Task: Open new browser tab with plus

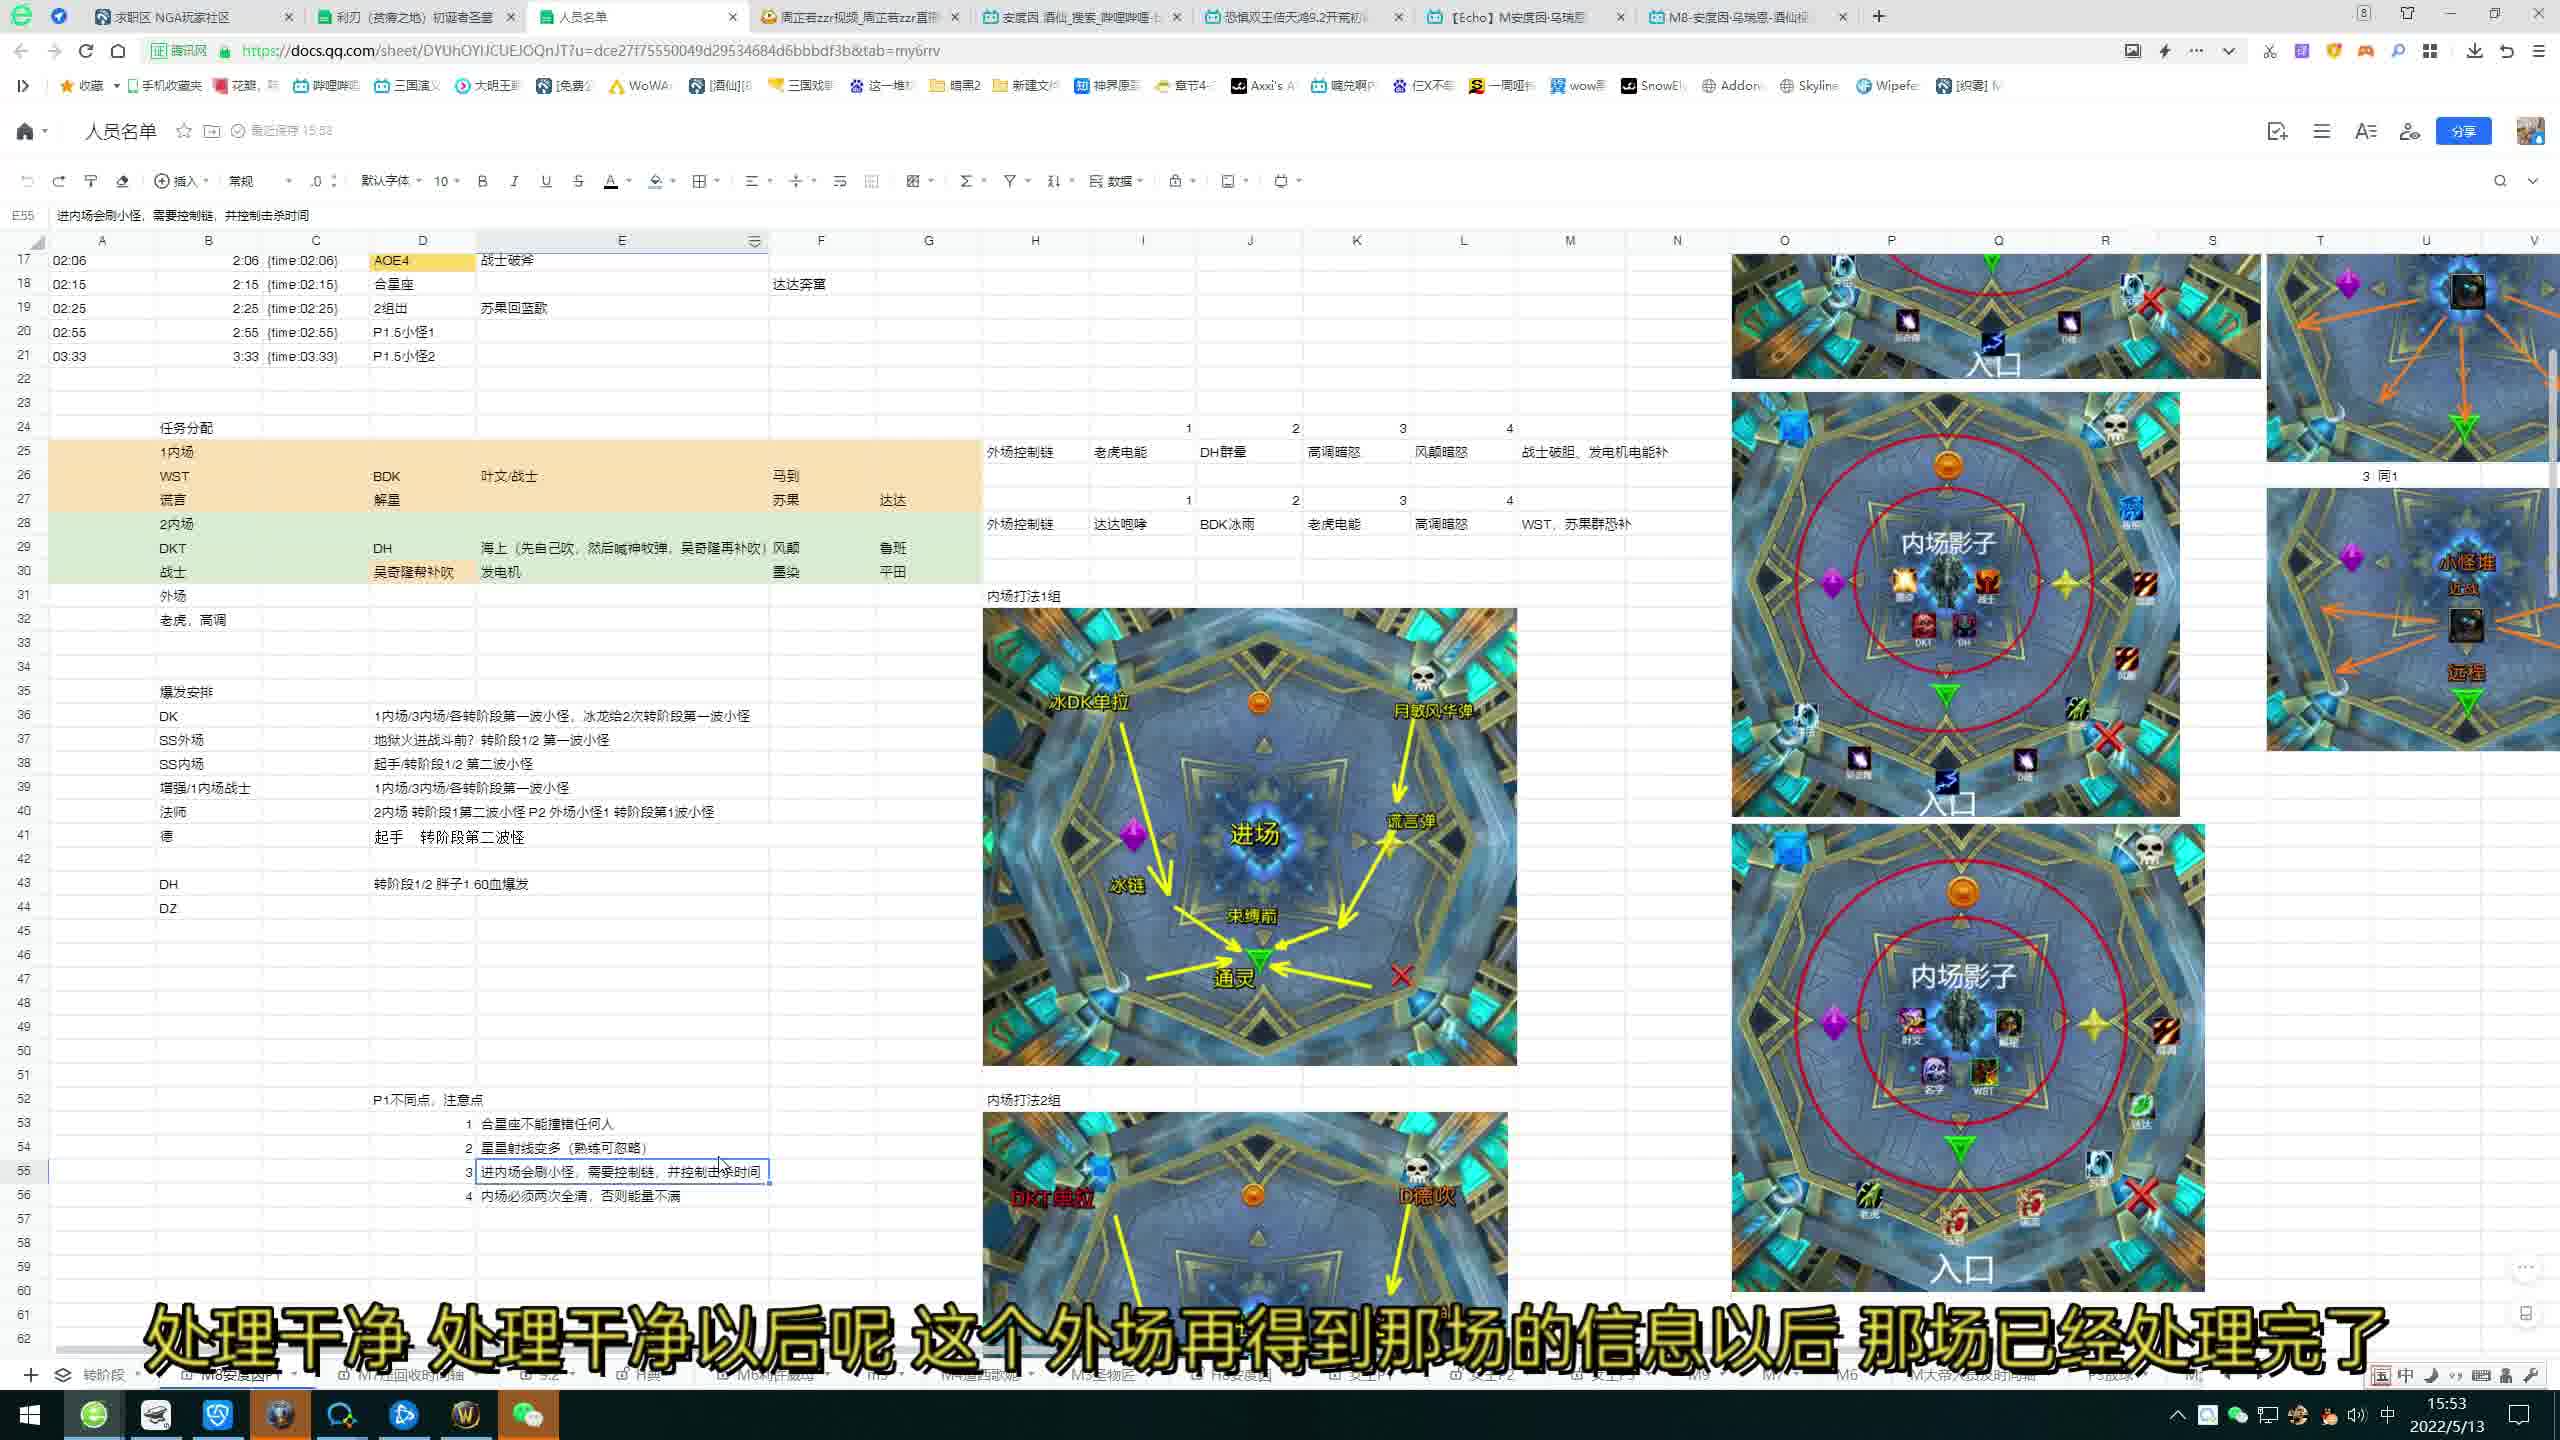Action: coord(1878,16)
